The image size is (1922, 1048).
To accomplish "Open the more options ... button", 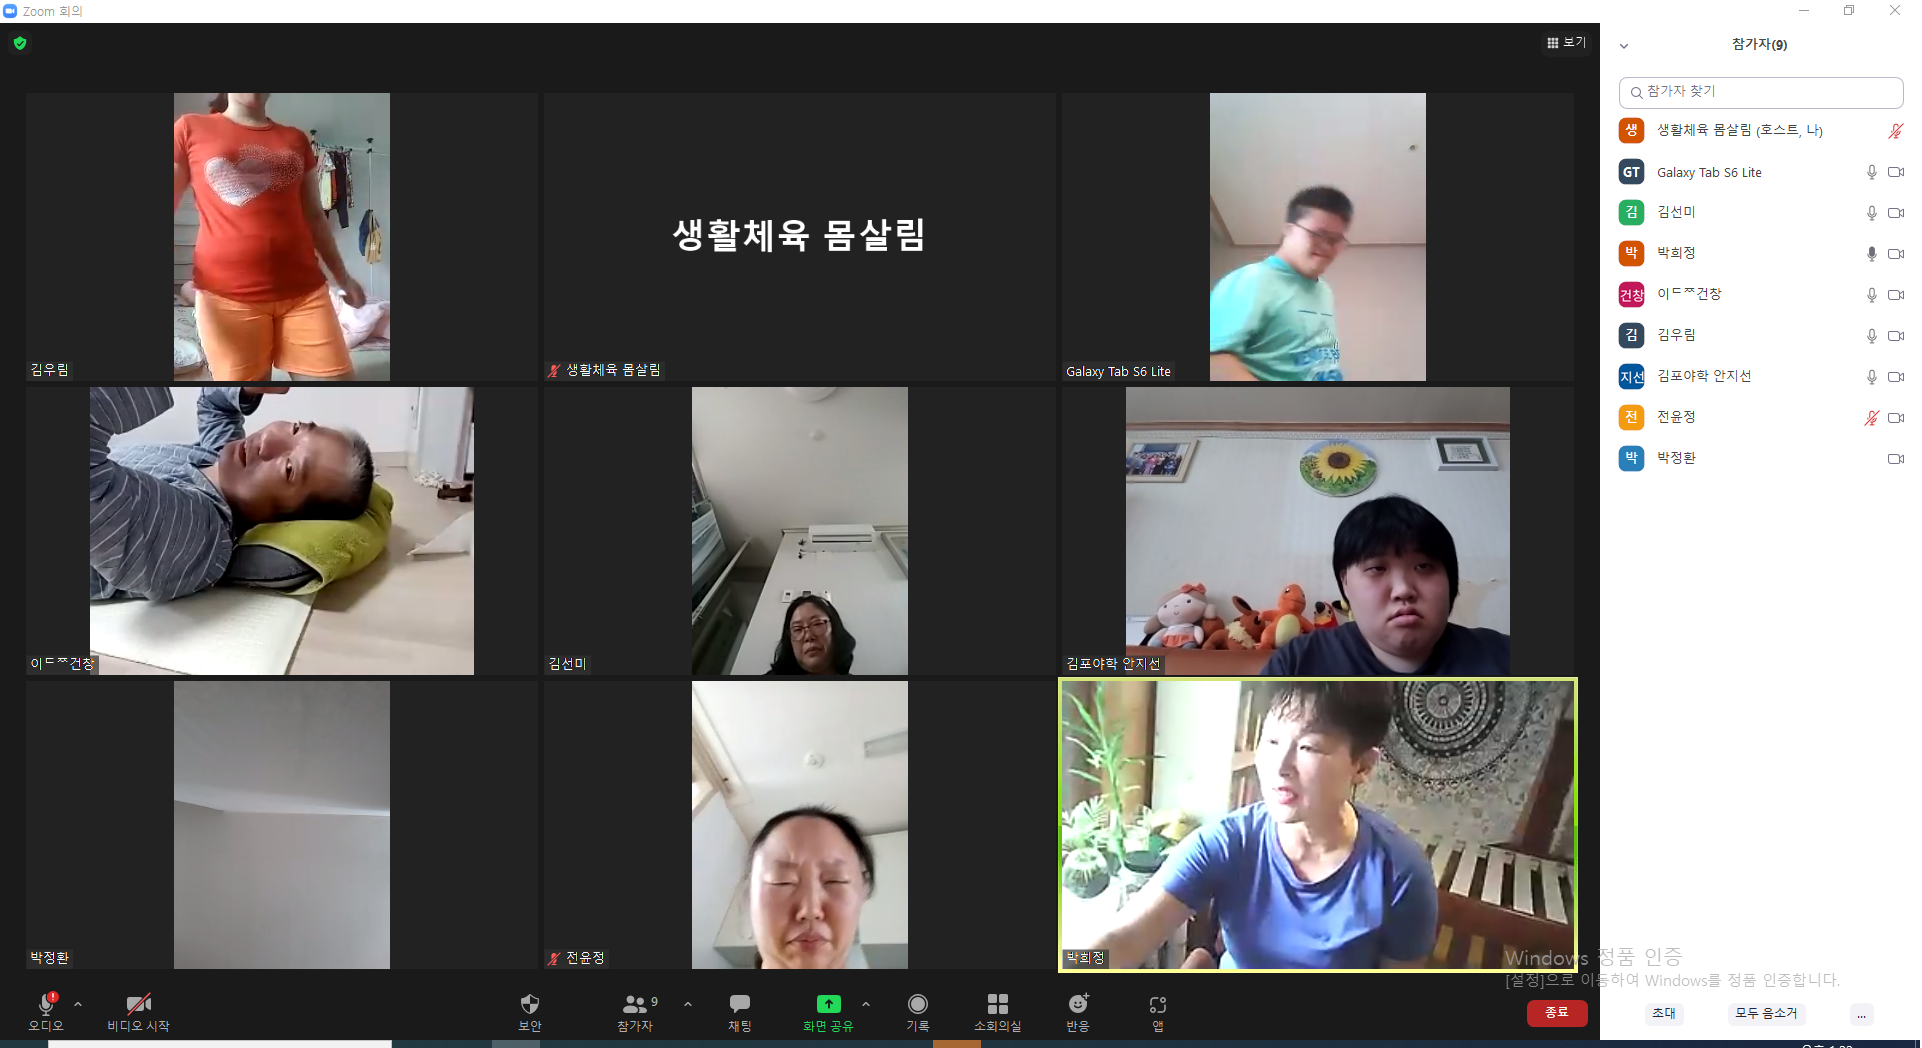I will point(1861,1014).
